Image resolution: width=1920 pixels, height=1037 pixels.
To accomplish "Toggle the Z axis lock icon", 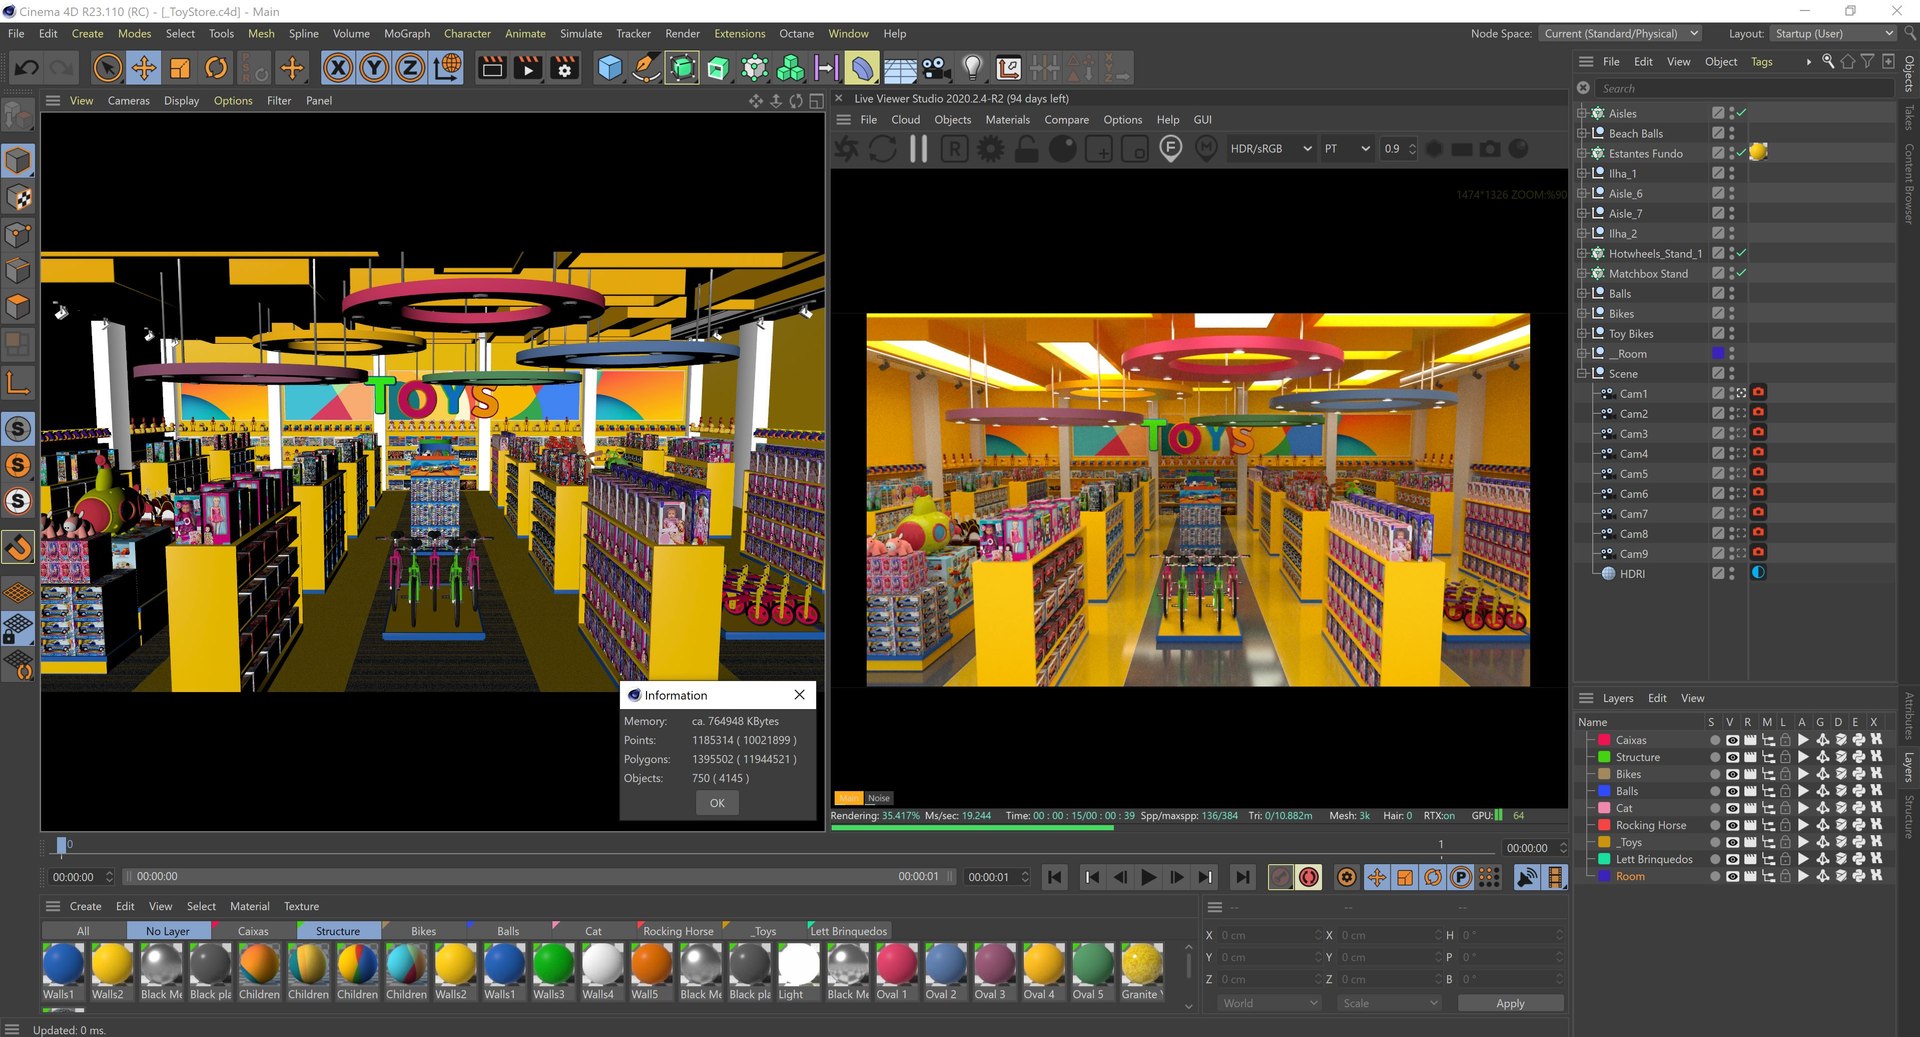I will 410,68.
